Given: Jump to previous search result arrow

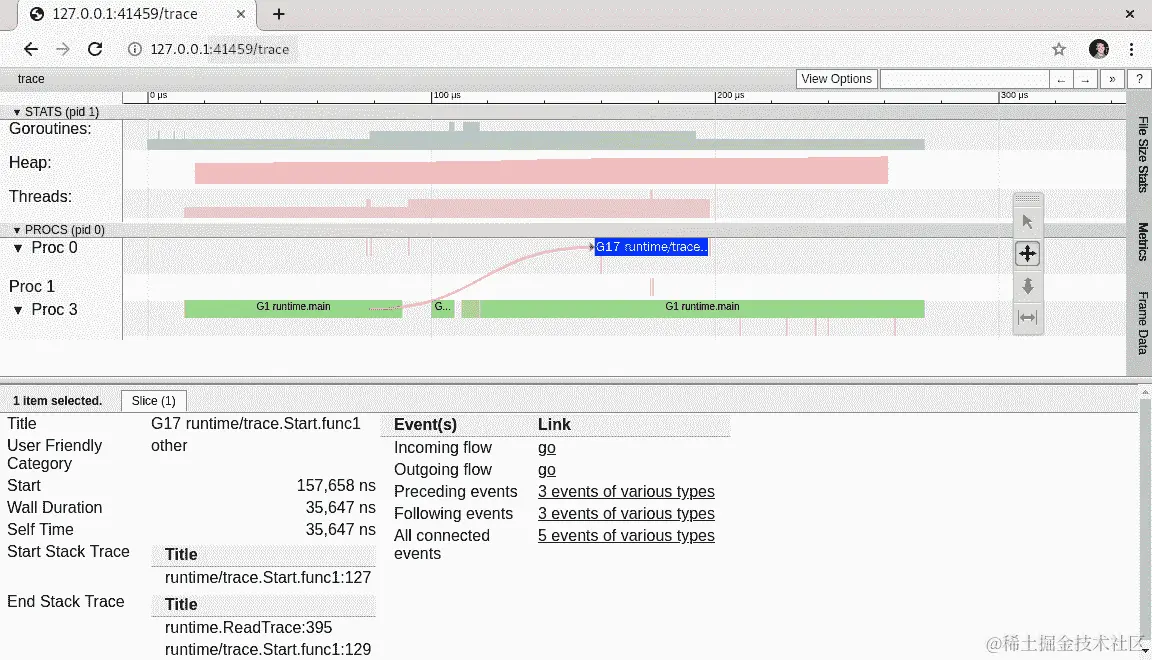Looking at the screenshot, I should click(x=1061, y=79).
